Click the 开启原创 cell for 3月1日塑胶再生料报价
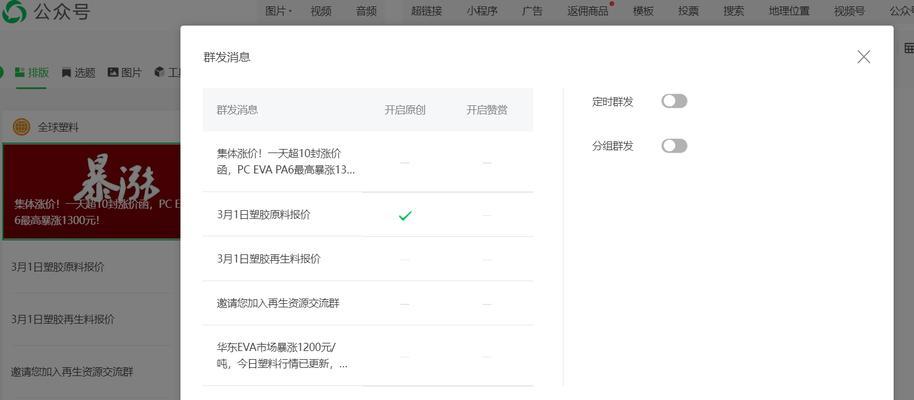914x400 pixels. 405,259
